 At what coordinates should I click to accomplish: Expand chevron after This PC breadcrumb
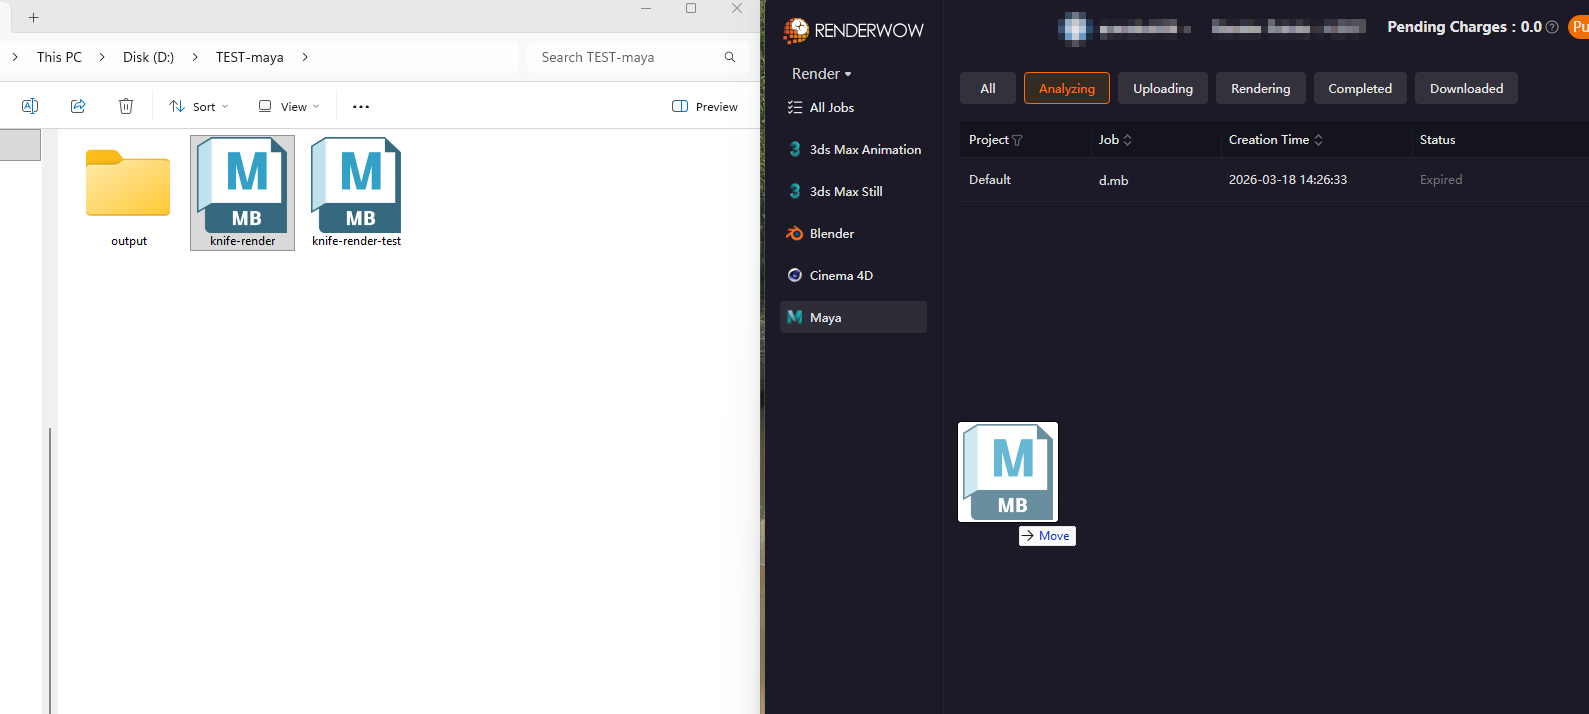pos(102,57)
